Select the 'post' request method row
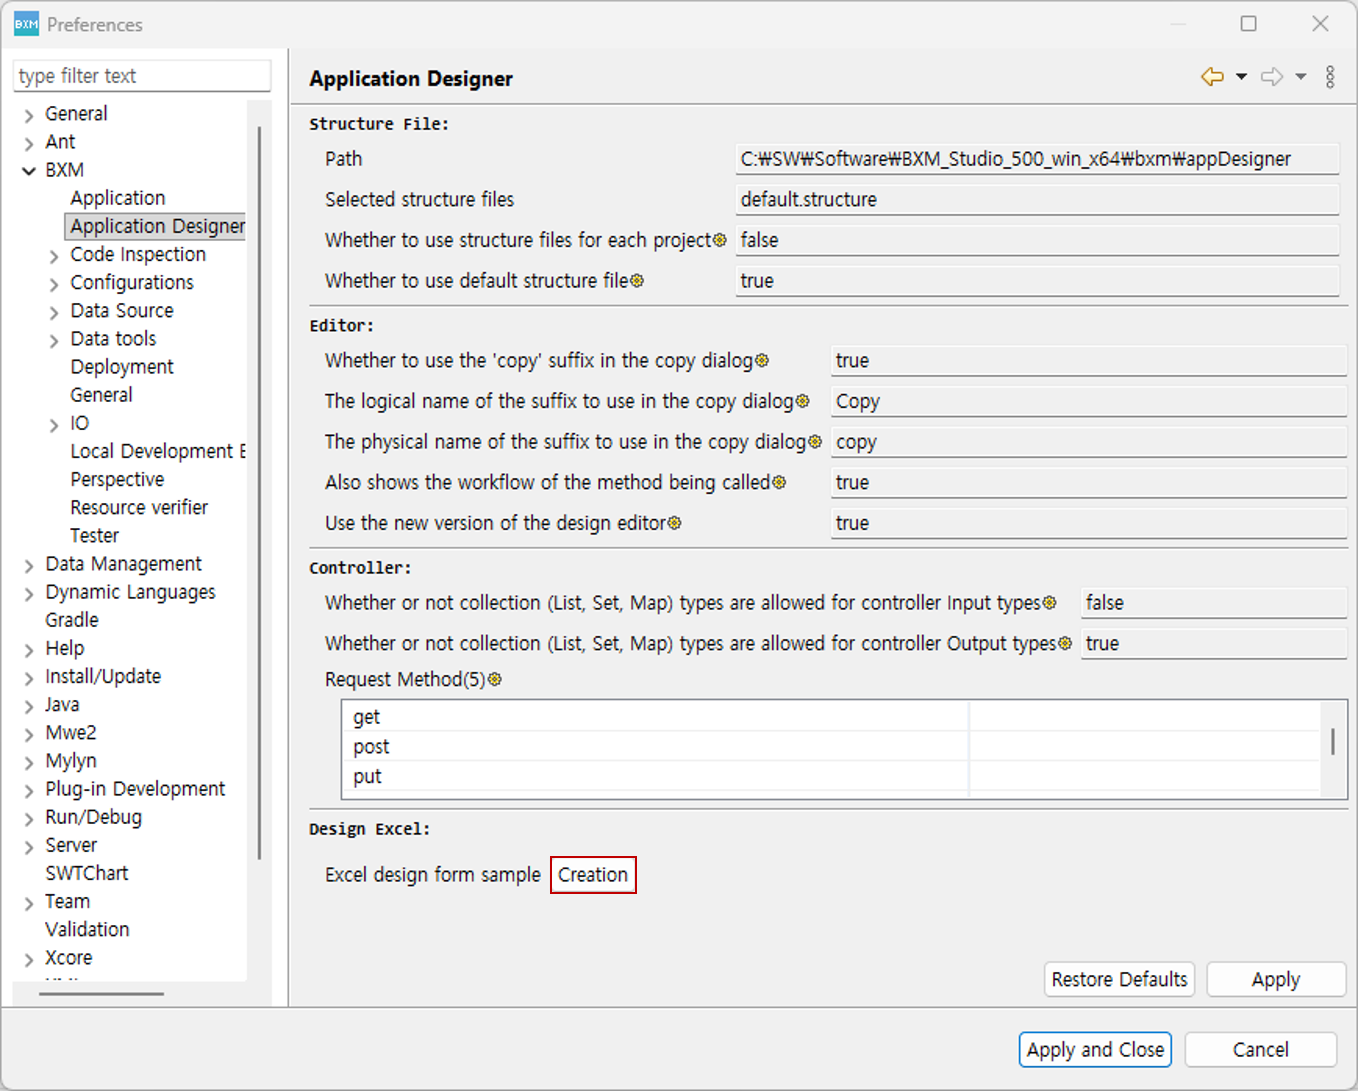1358x1091 pixels. click(x=371, y=747)
